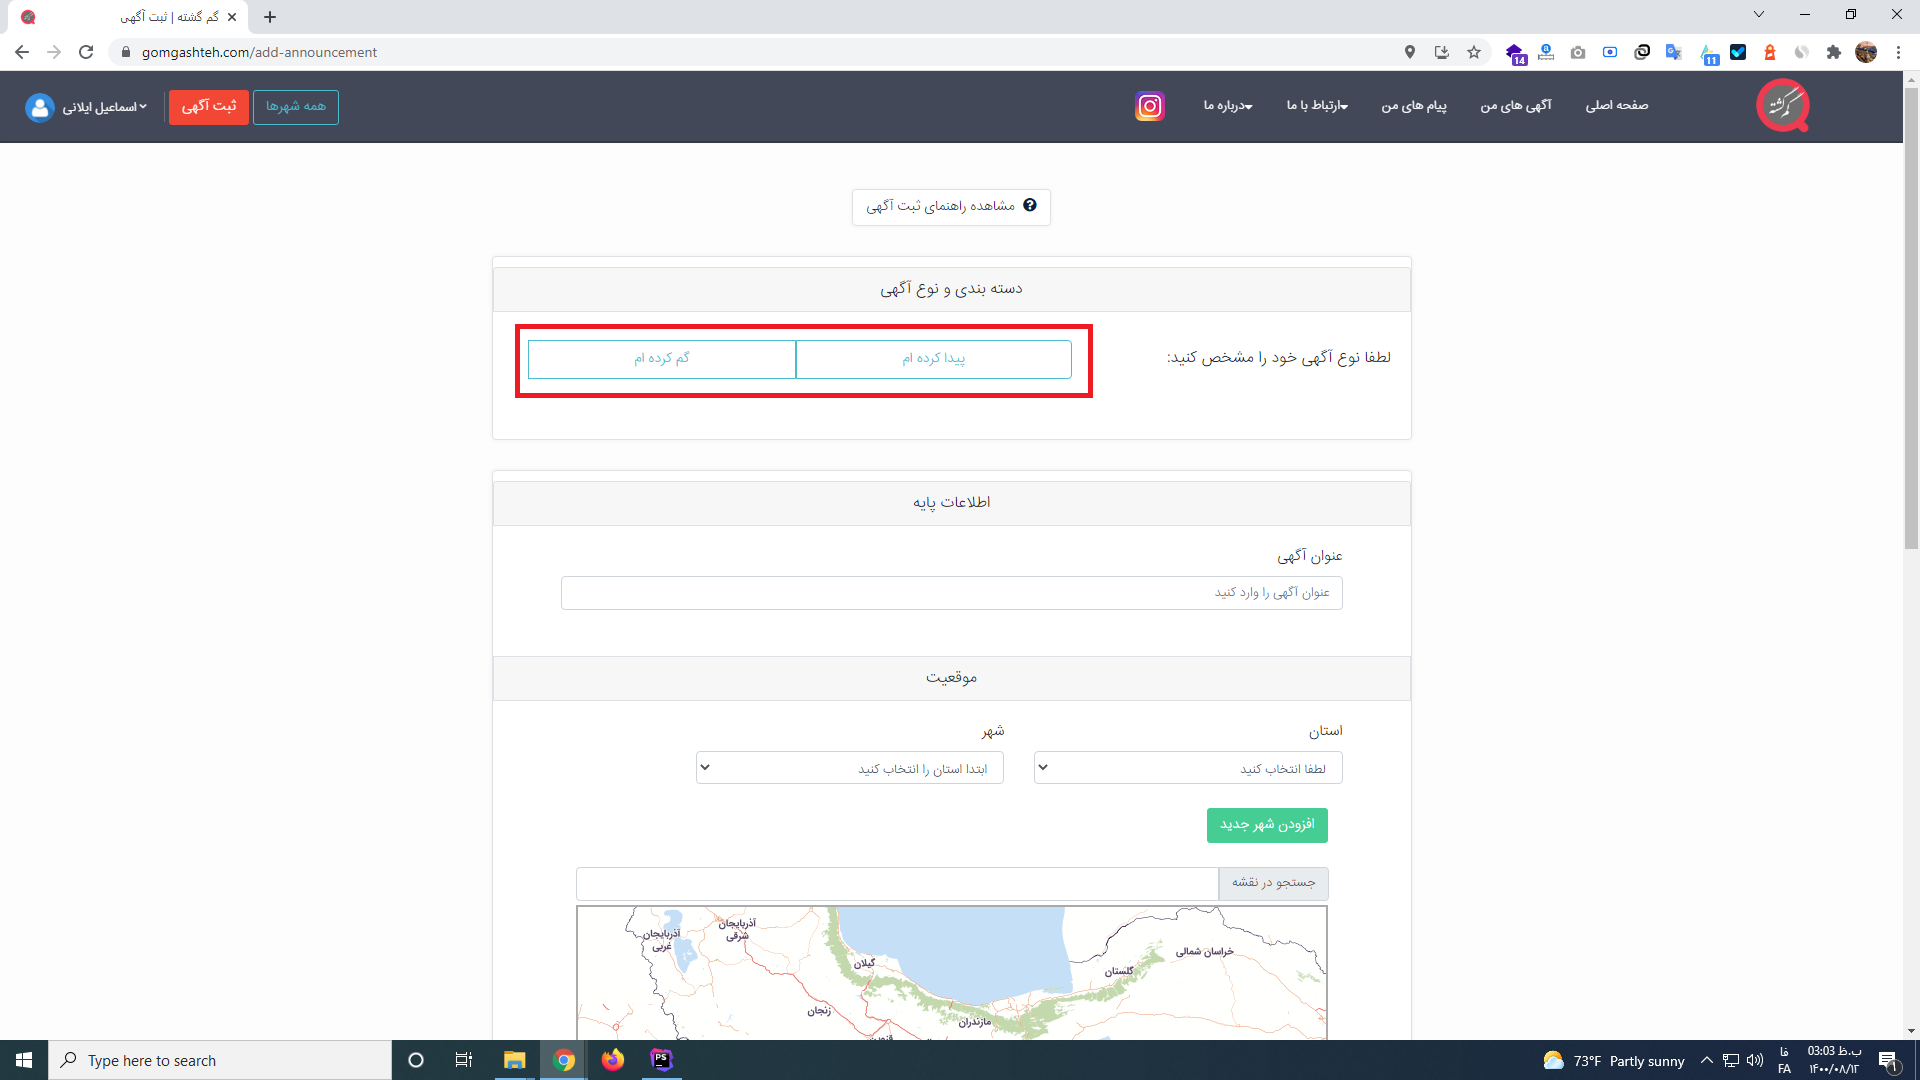Screen dimensions: 1920x1080
Task: Expand the 'درباره ما' menu
Action: click(x=1228, y=106)
